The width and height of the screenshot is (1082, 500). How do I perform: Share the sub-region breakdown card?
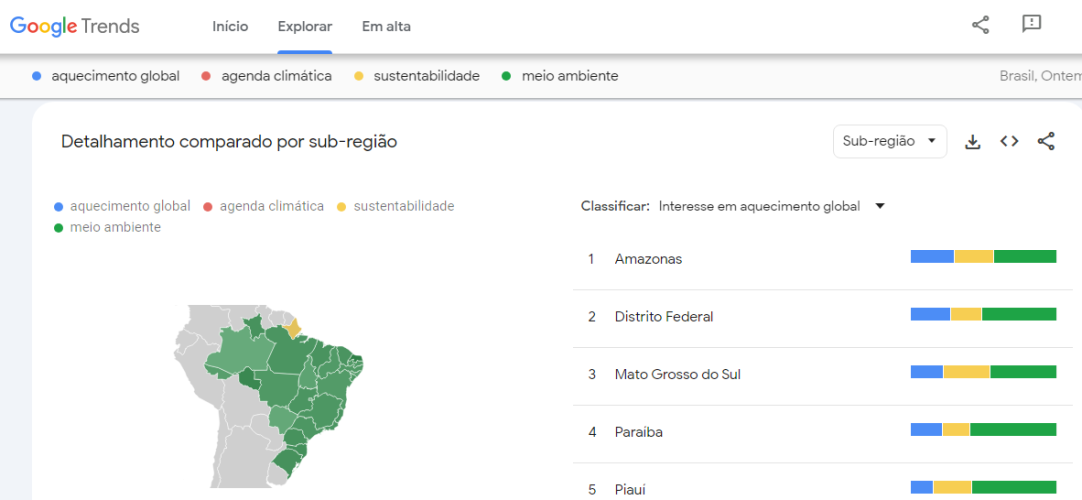[x=1046, y=141]
